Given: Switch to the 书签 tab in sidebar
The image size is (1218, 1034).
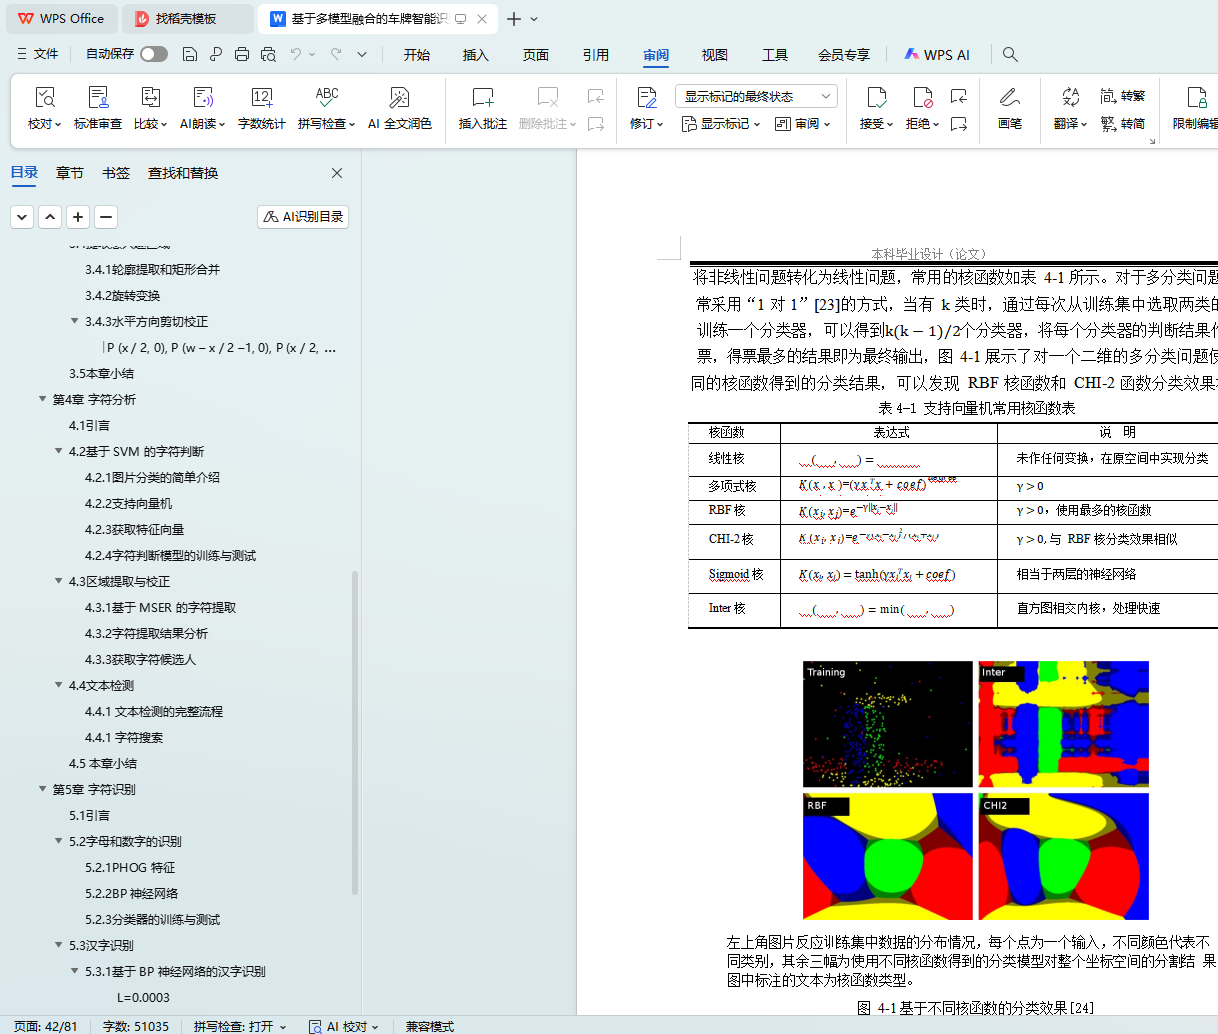Looking at the screenshot, I should pyautogui.click(x=116, y=173).
